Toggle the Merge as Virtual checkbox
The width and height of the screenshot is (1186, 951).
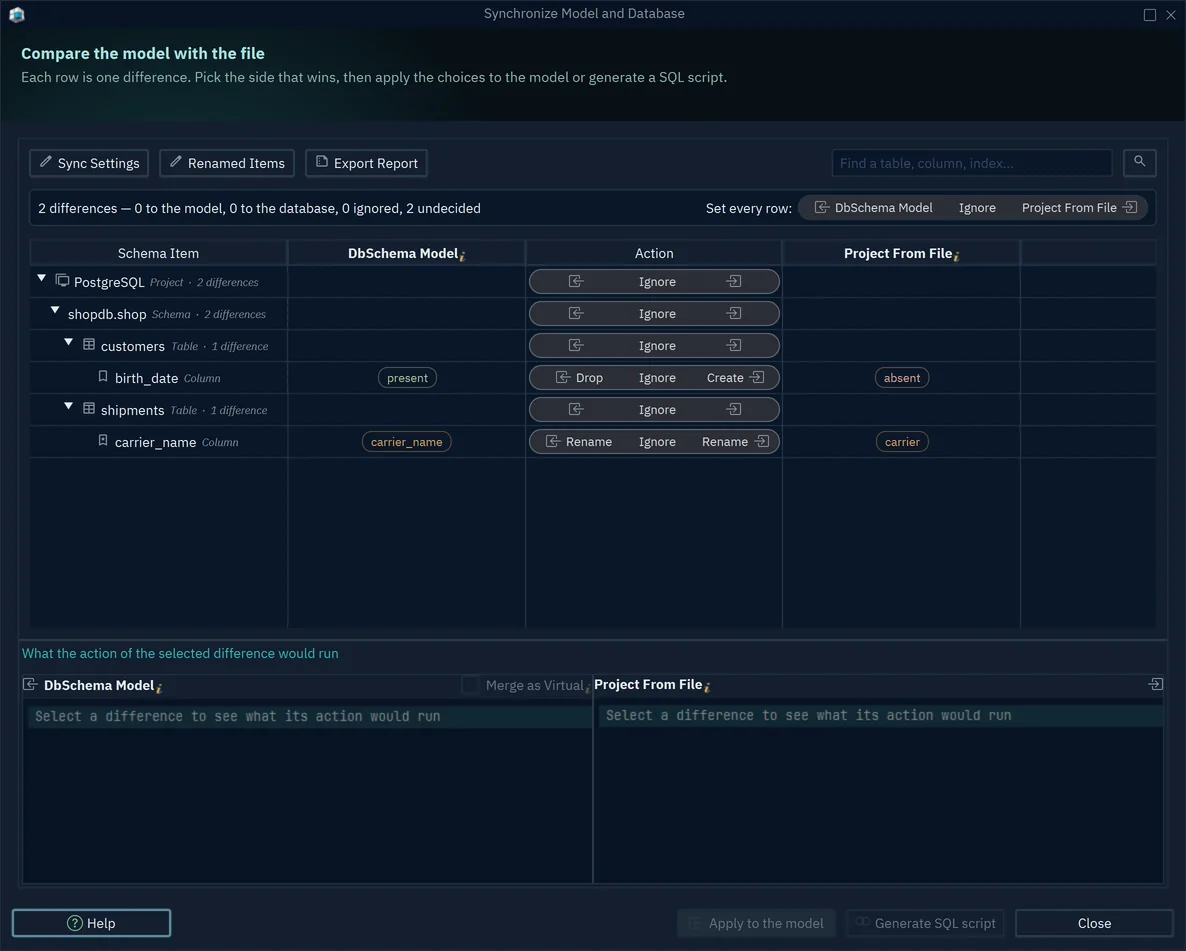tap(470, 685)
